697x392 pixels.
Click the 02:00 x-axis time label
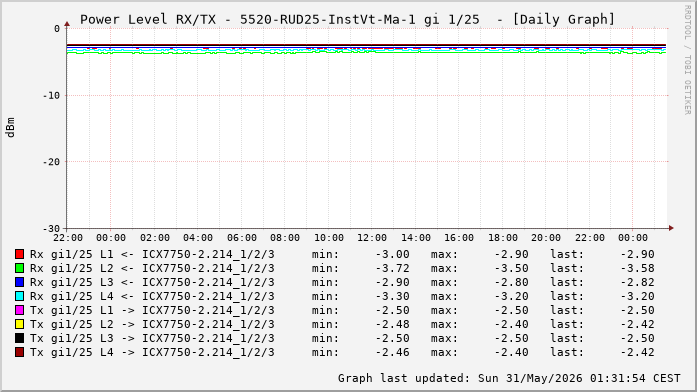pos(155,238)
